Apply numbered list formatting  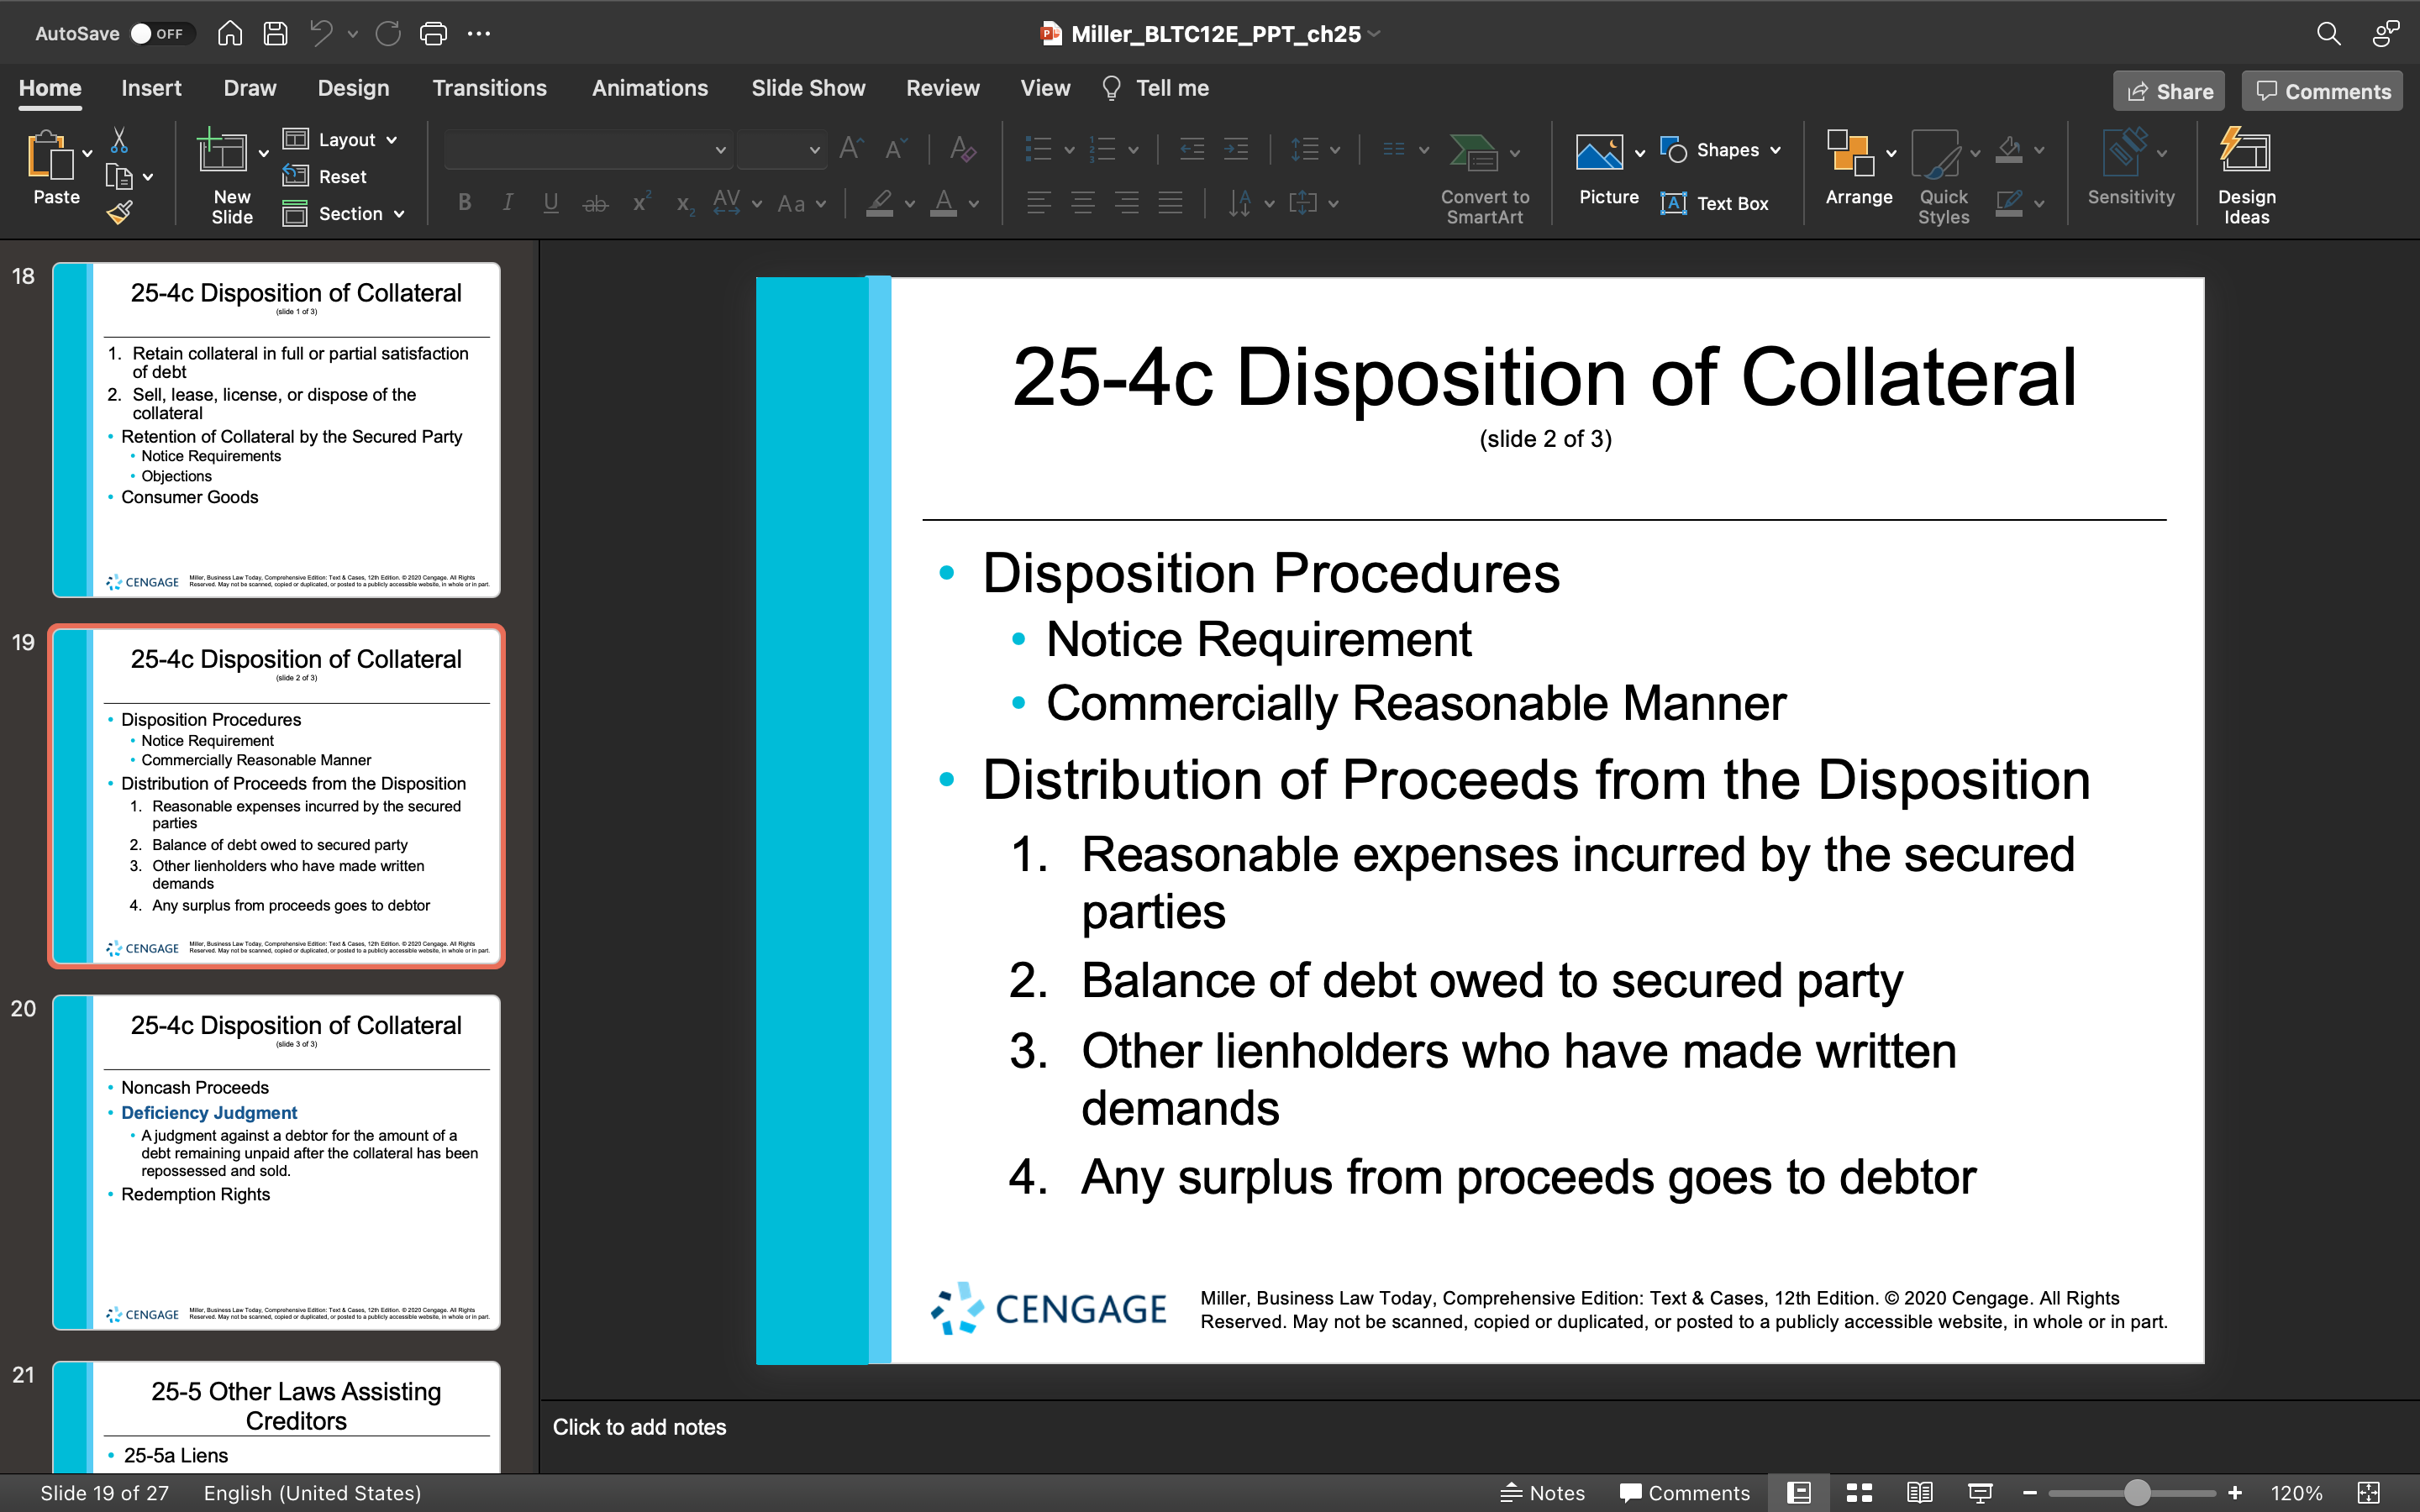[x=1102, y=150]
